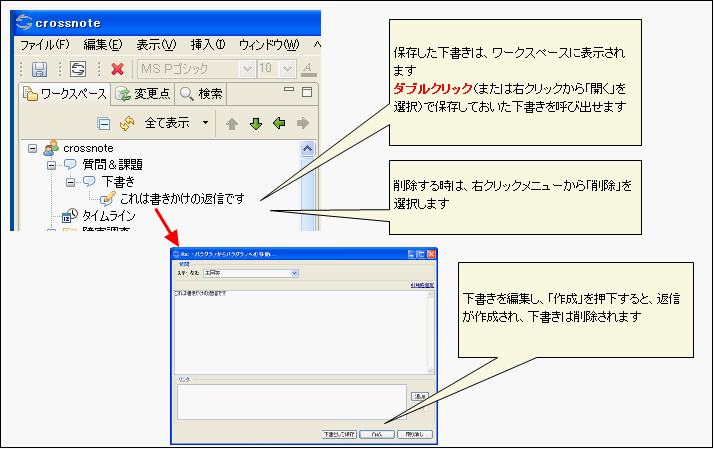
Task: Open the font size 10 dropdown
Action: [x=287, y=69]
